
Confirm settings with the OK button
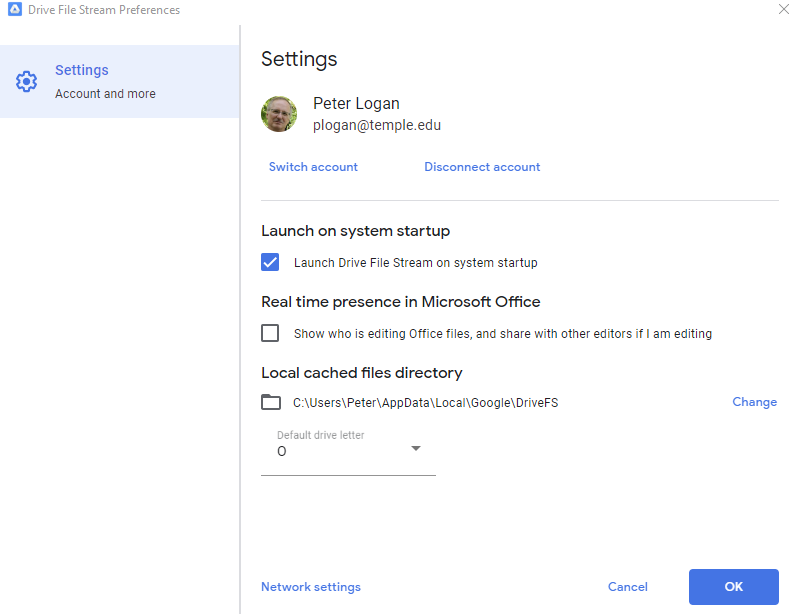pos(733,587)
